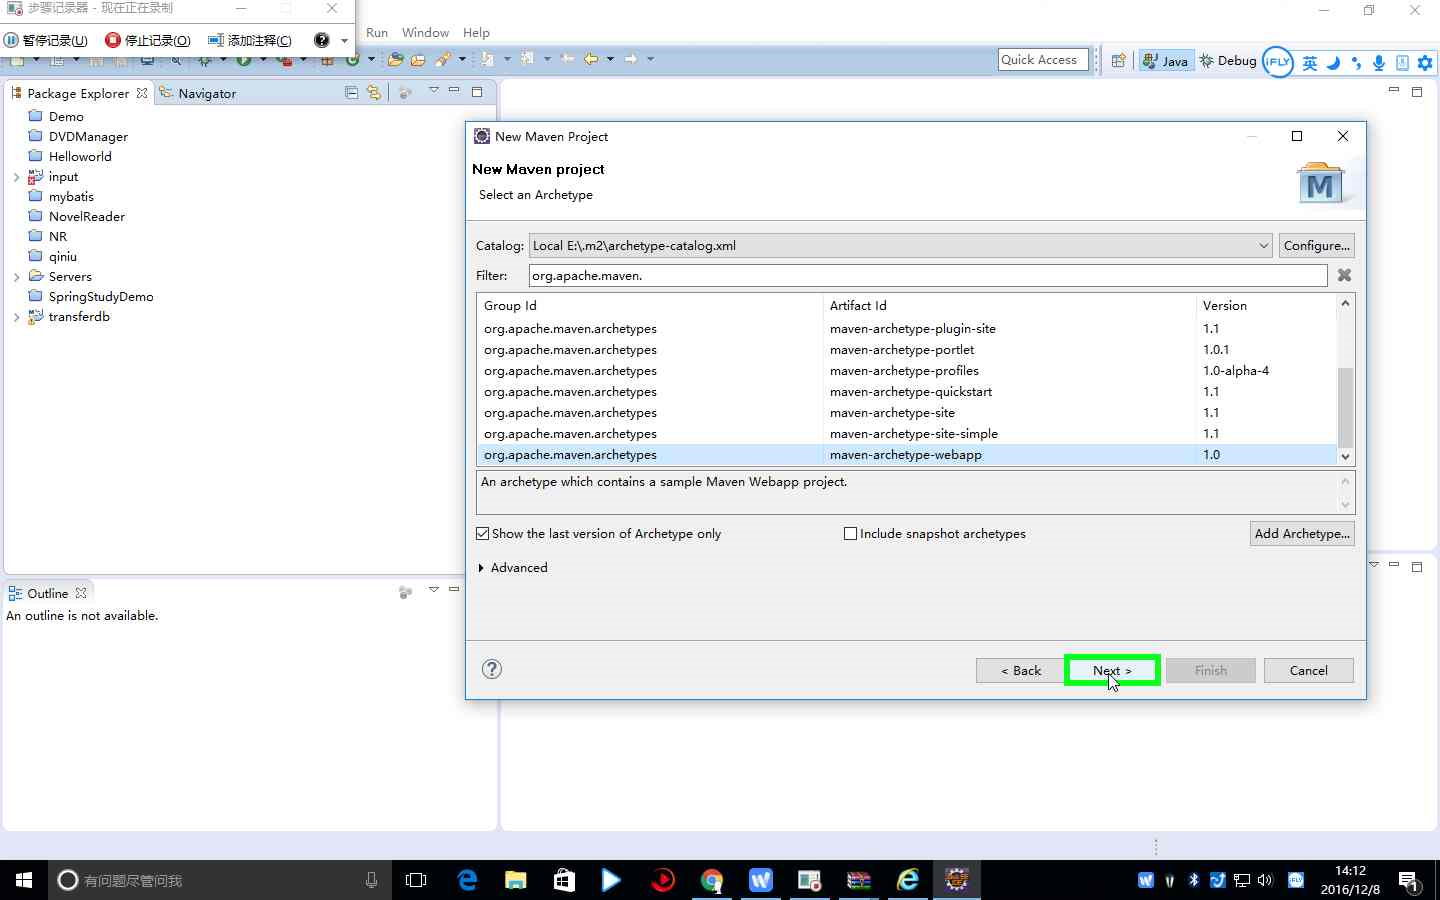Select maven-archetype-portlet row

coord(907,349)
